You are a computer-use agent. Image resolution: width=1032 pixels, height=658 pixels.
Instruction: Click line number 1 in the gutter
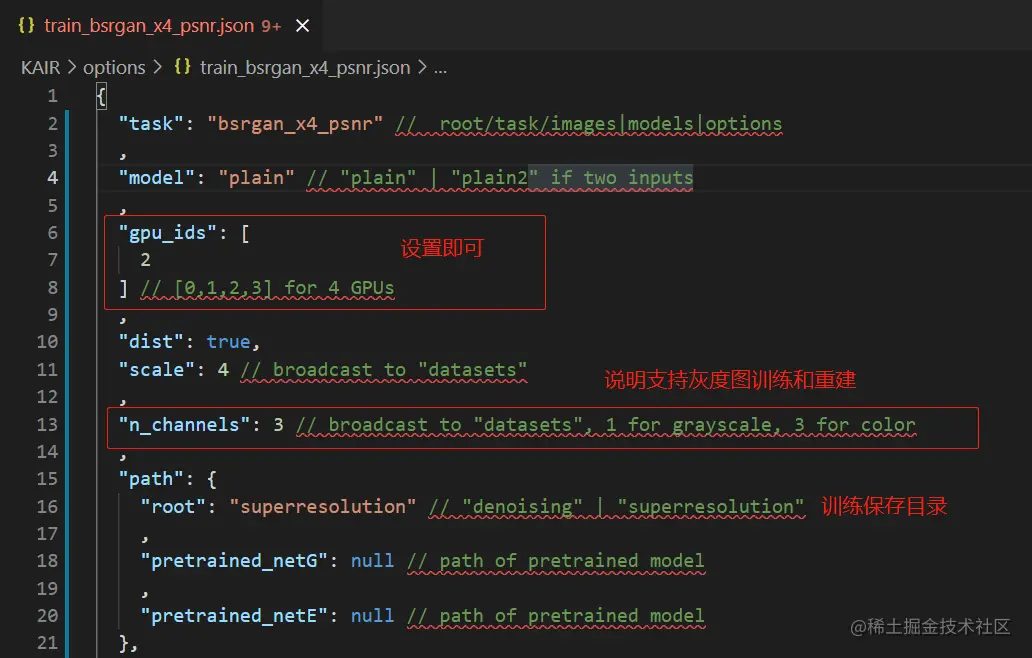pyautogui.click(x=53, y=96)
